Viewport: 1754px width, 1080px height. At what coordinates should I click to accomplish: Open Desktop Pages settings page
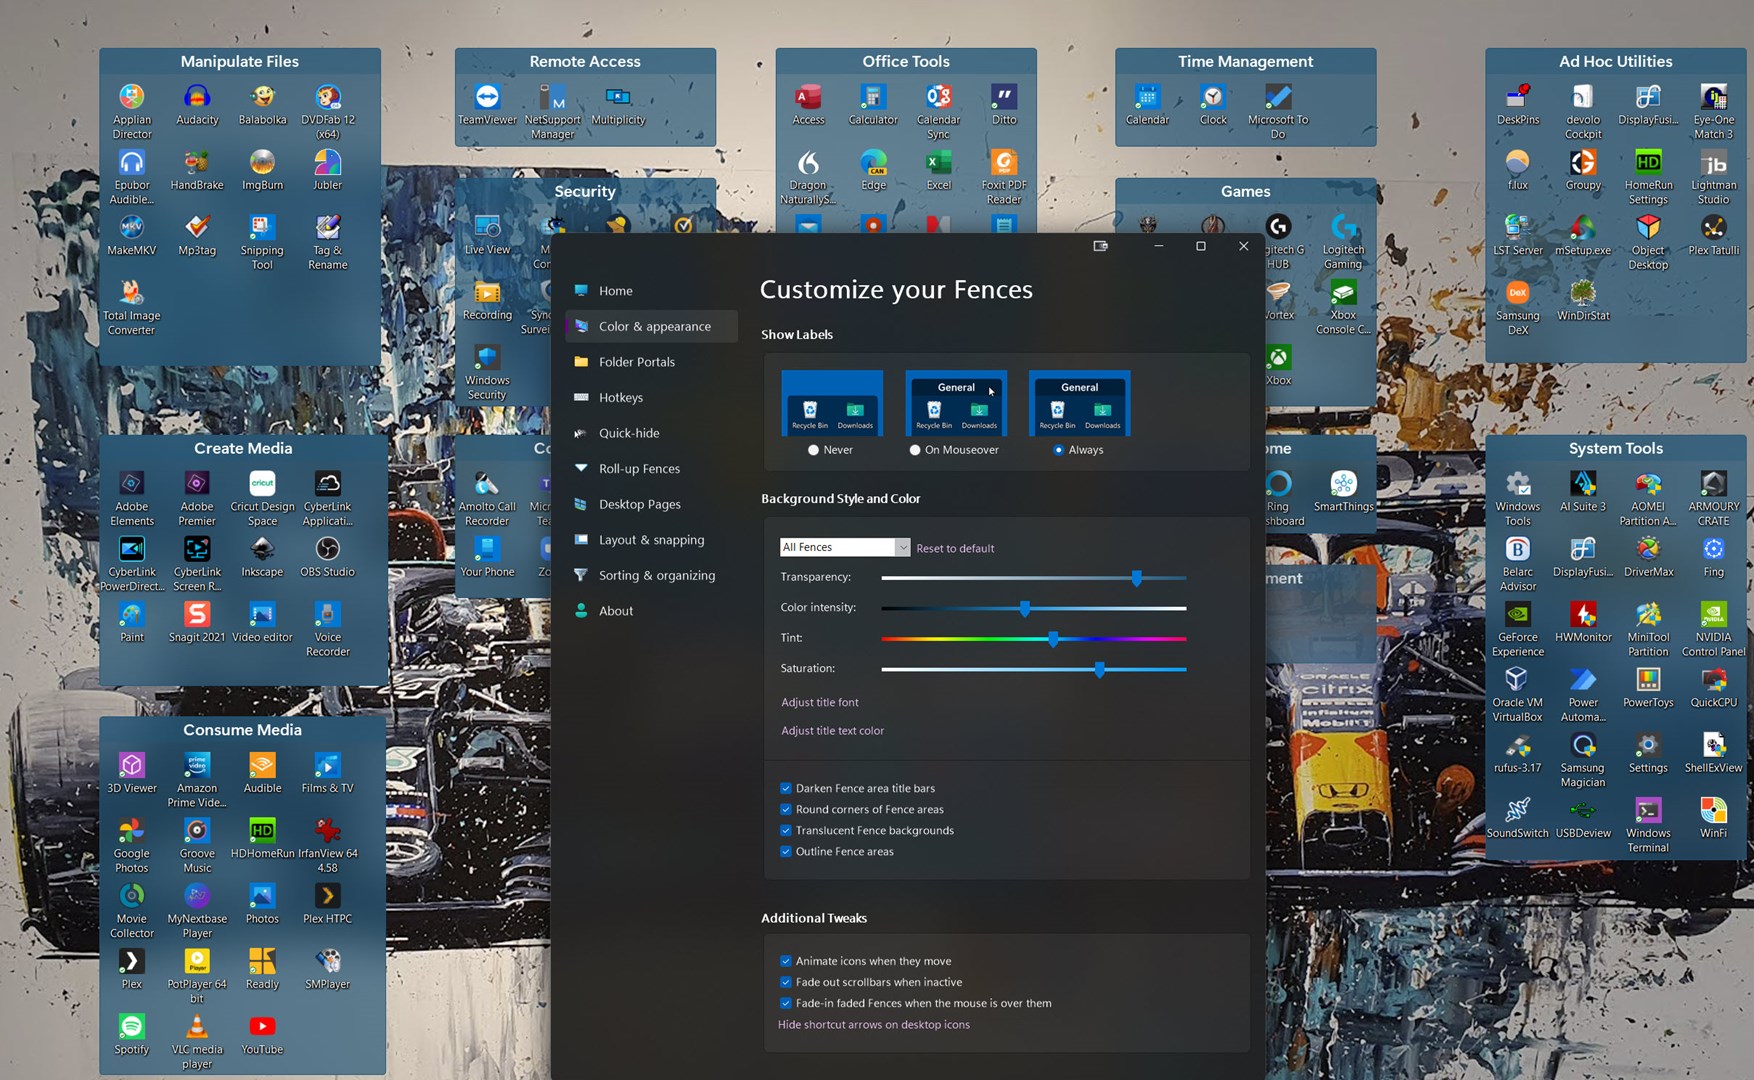click(x=651, y=504)
